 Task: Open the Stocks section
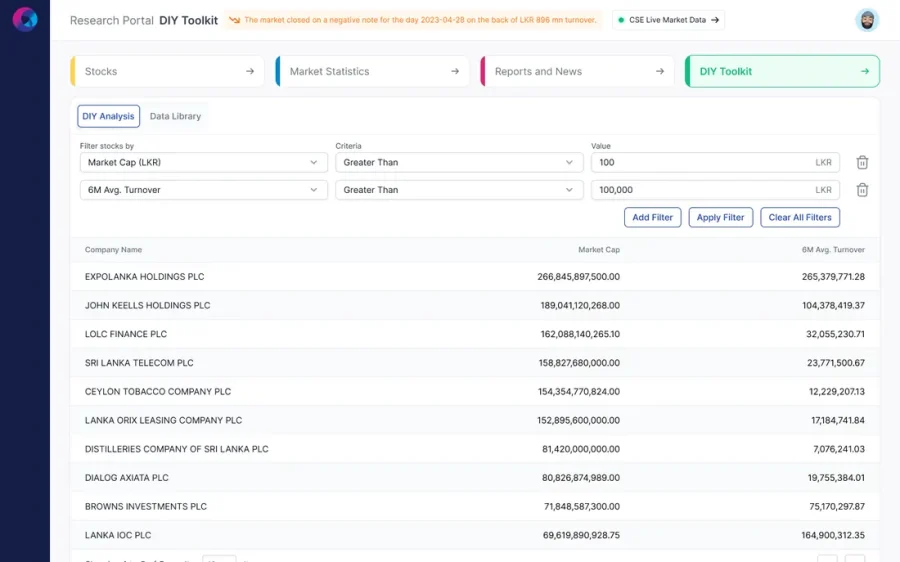pos(167,71)
